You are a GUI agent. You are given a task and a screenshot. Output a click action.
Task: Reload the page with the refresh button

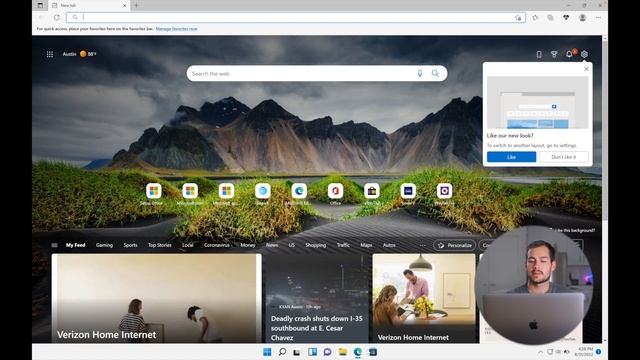tap(57, 18)
